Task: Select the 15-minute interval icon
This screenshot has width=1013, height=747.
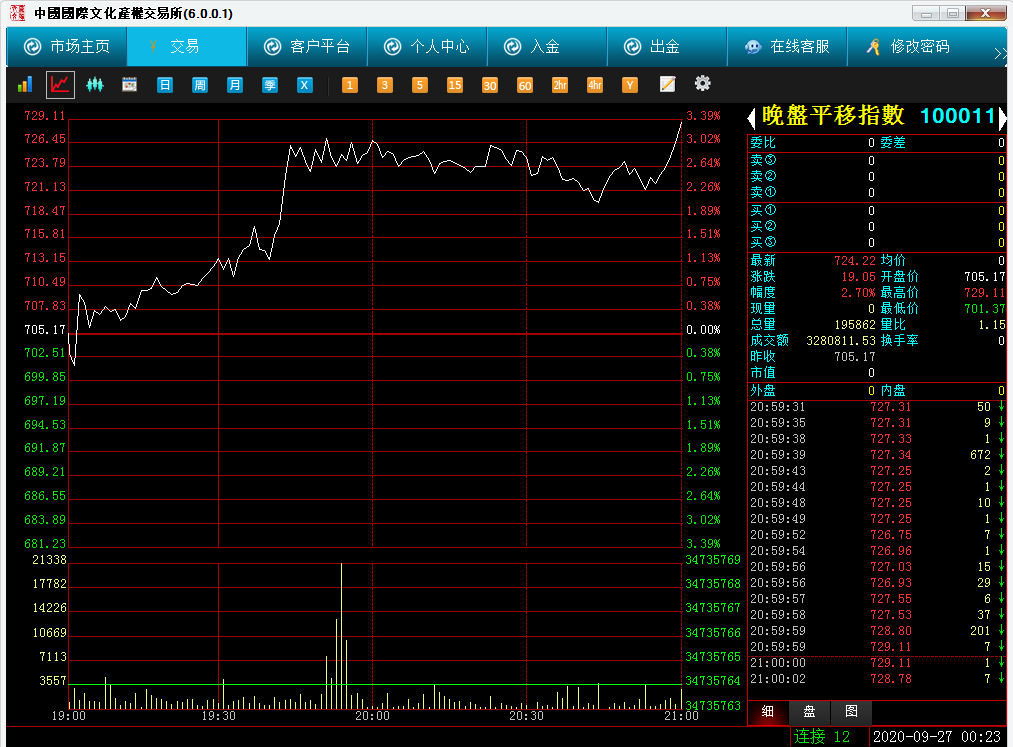Action: (455, 85)
